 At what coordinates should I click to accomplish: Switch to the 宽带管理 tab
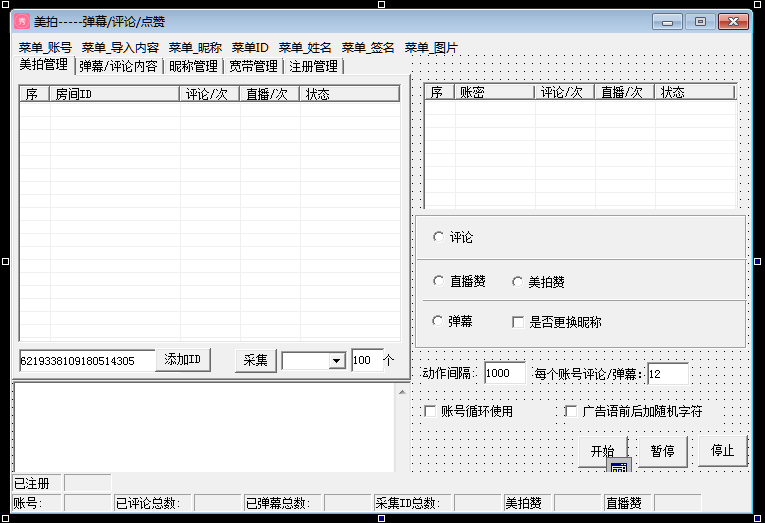[x=254, y=66]
